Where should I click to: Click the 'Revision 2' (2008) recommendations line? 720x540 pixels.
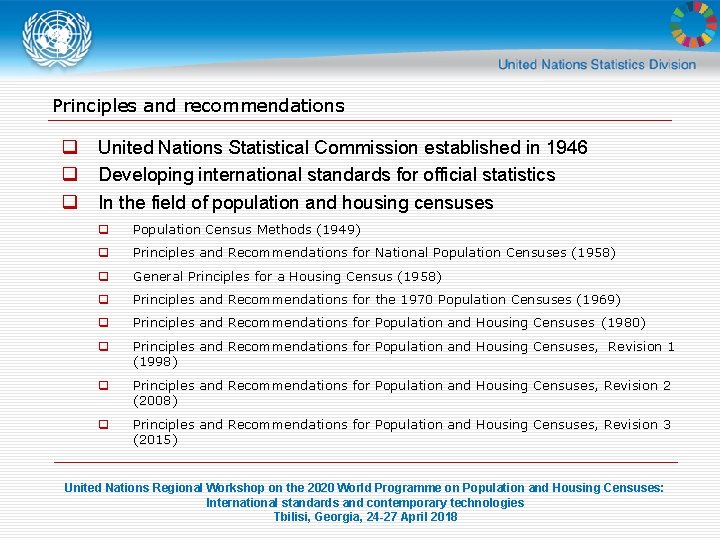coord(402,393)
